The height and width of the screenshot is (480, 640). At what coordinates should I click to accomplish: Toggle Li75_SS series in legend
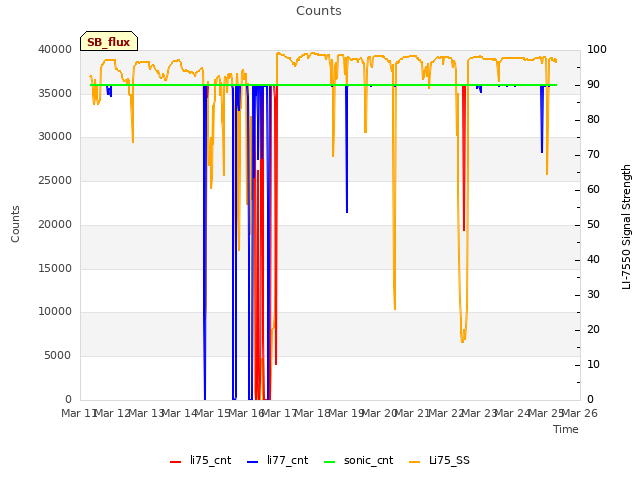(x=439, y=460)
